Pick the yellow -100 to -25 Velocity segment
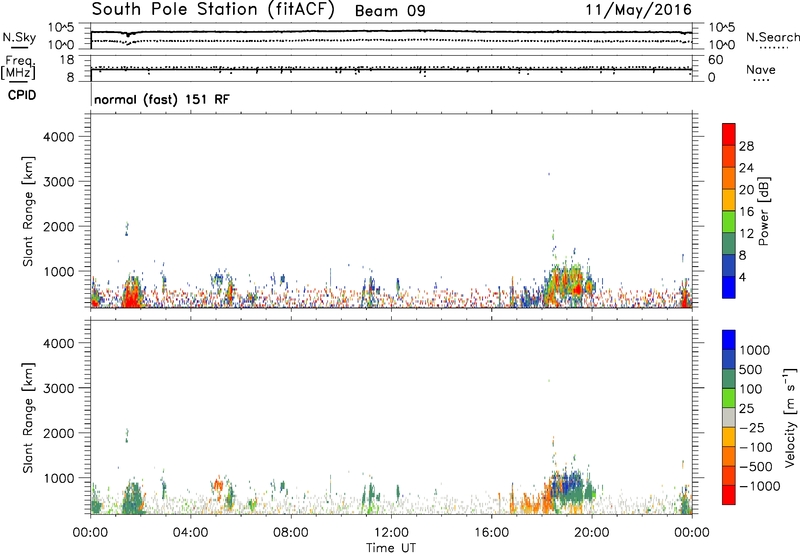 729,437
